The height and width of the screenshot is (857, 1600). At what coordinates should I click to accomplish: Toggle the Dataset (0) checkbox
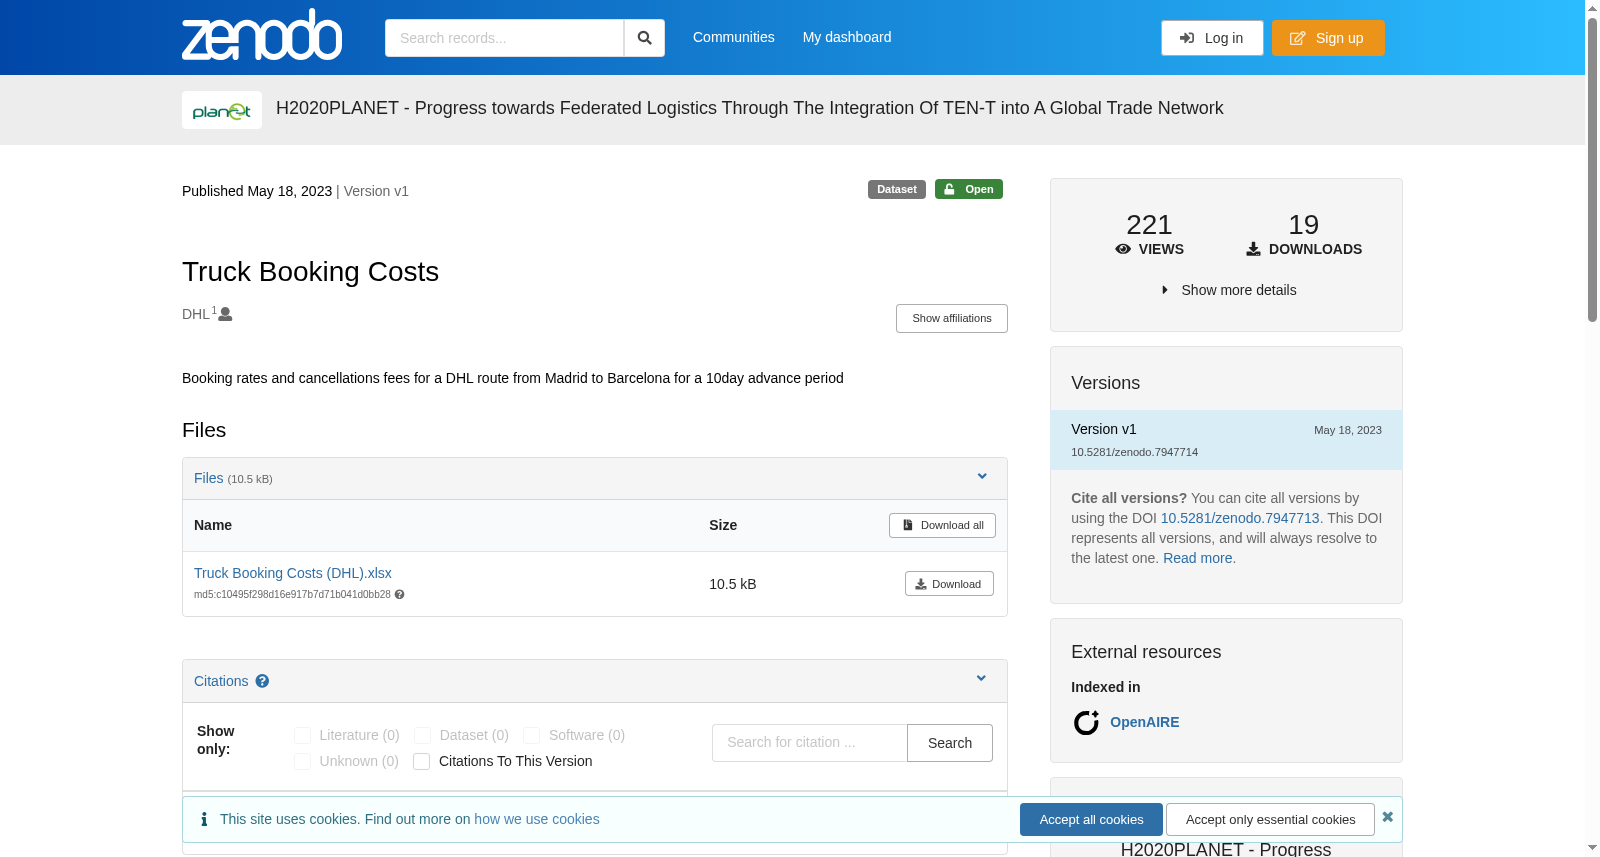click(x=422, y=736)
